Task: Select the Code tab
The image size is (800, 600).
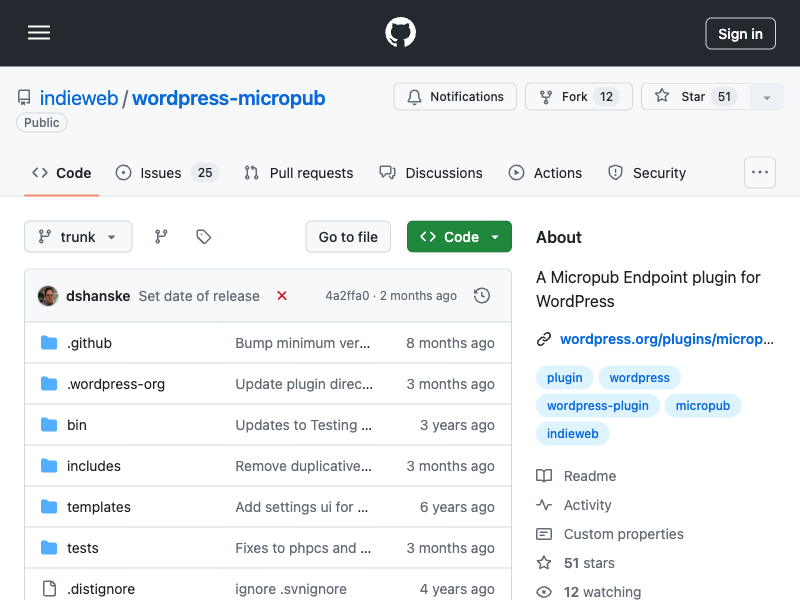Action: [x=61, y=173]
